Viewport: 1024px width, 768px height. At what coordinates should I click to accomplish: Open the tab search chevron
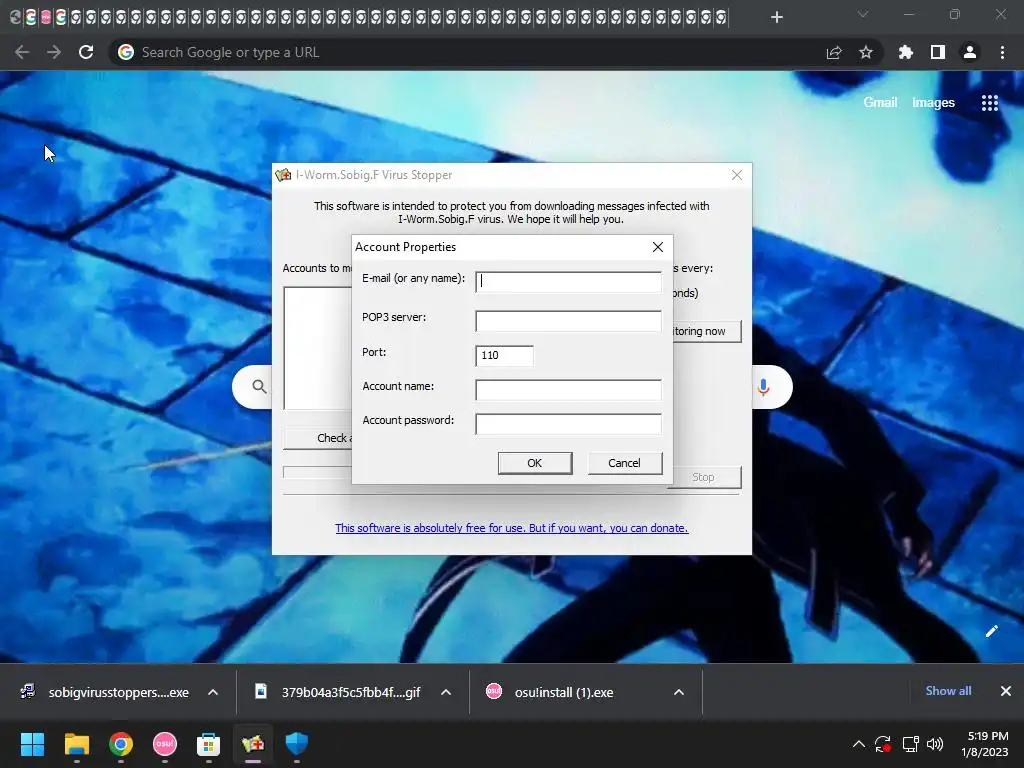(x=863, y=14)
